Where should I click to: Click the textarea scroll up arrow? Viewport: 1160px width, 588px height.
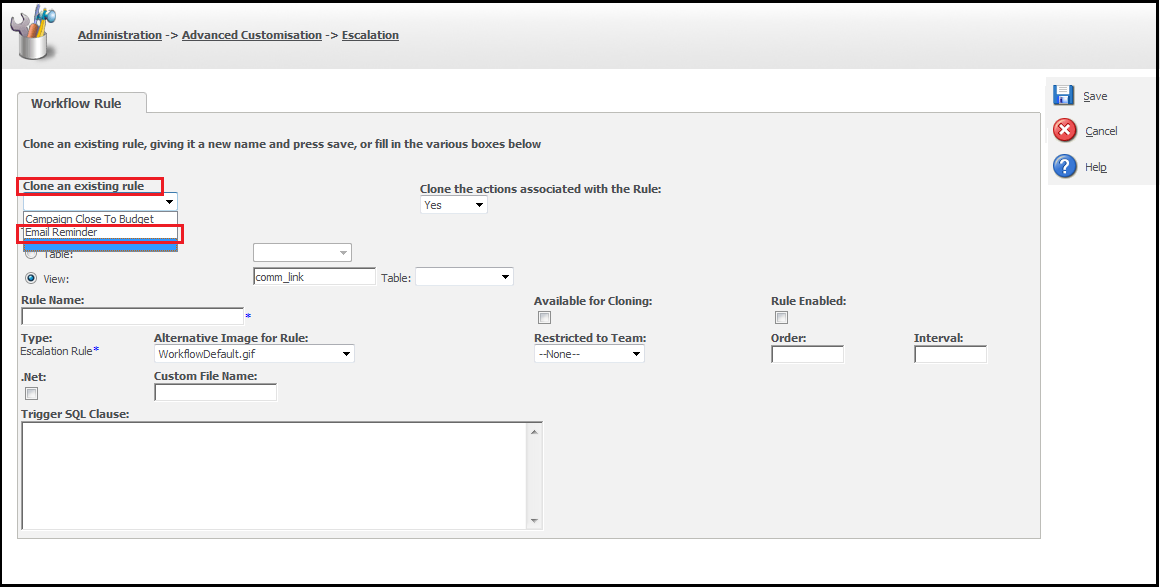pos(535,431)
